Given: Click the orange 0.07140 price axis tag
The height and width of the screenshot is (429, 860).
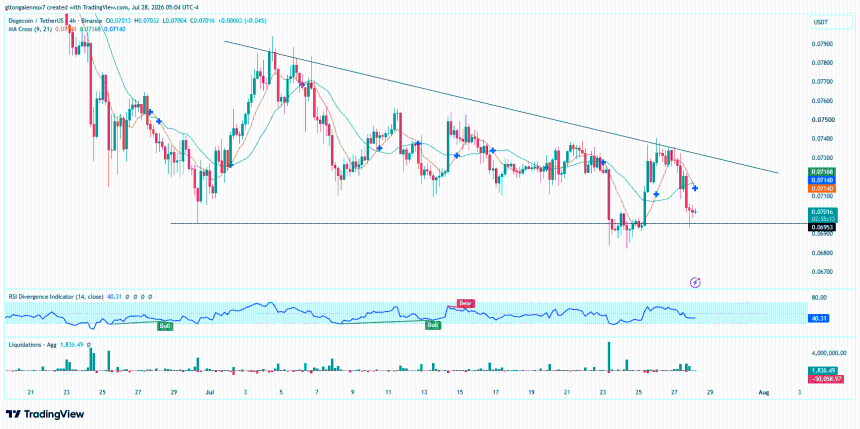Looking at the screenshot, I should tap(821, 188).
